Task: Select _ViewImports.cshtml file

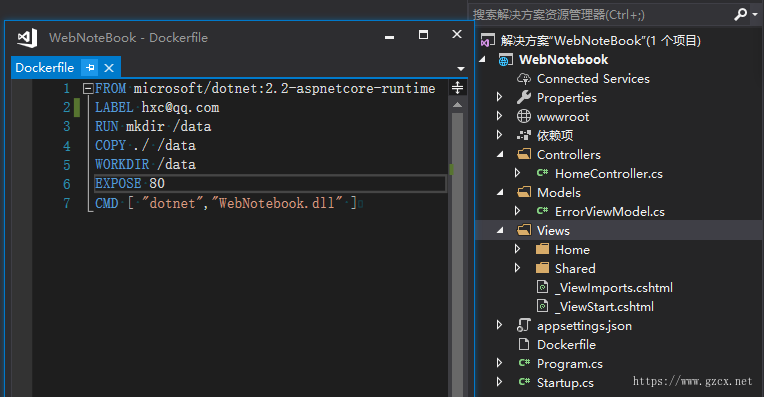Action: [x=614, y=287]
